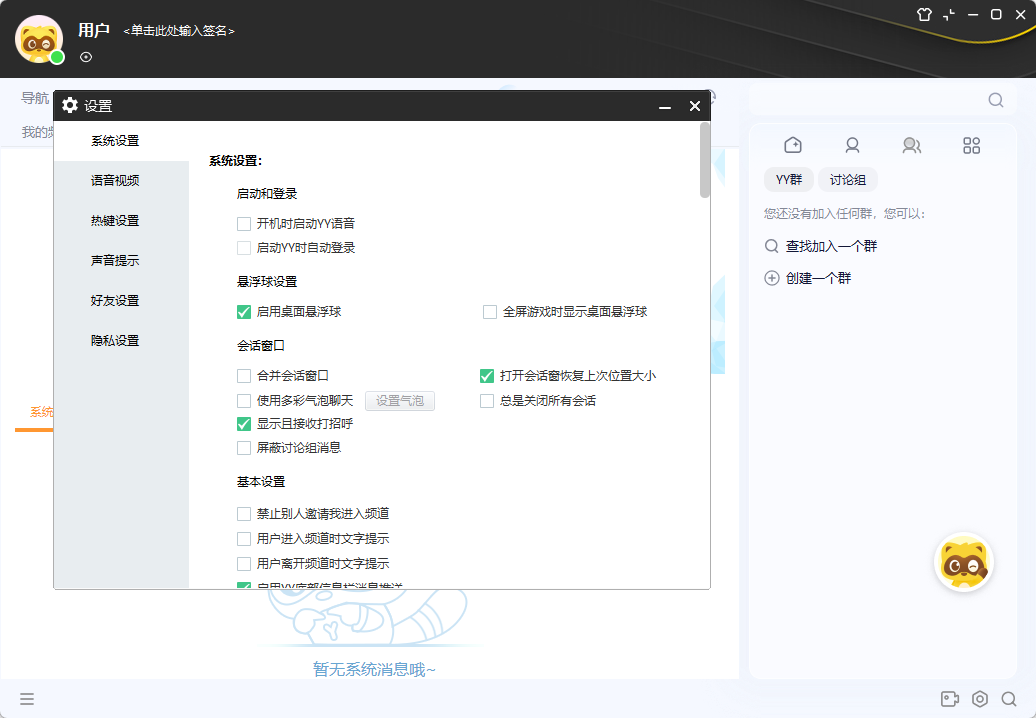Image resolution: width=1036 pixels, height=718 pixels.
Task: Enable 全屏游戏时显示桌面悬浮球
Action: point(490,312)
